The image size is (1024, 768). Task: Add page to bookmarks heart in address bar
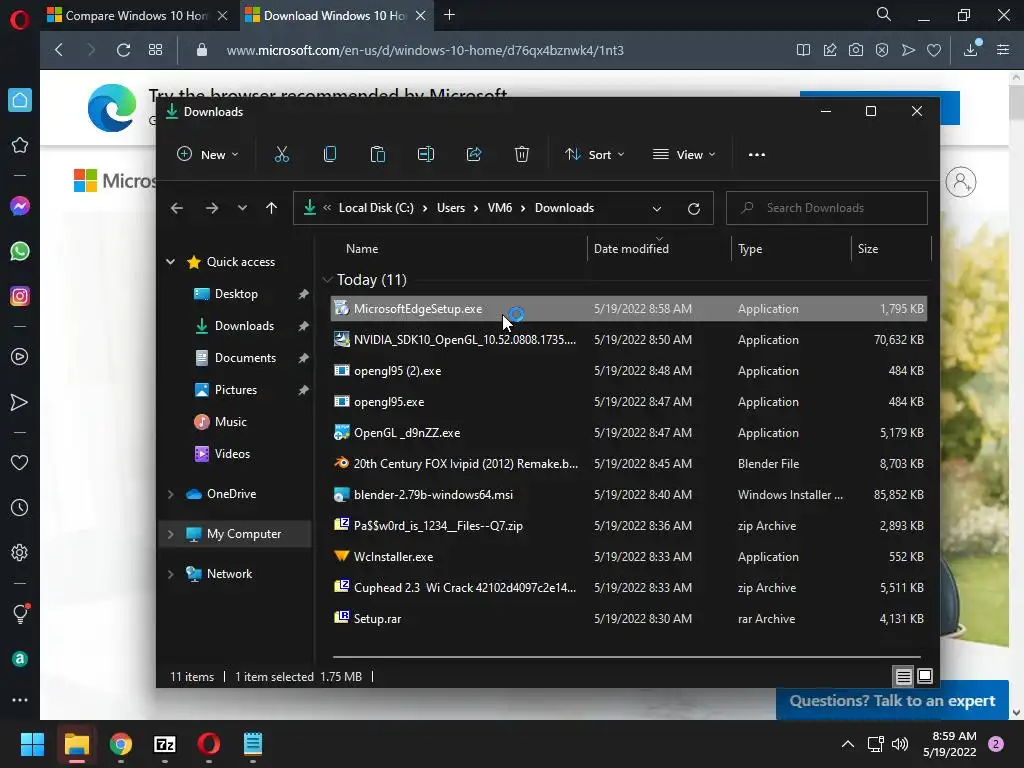click(x=934, y=50)
